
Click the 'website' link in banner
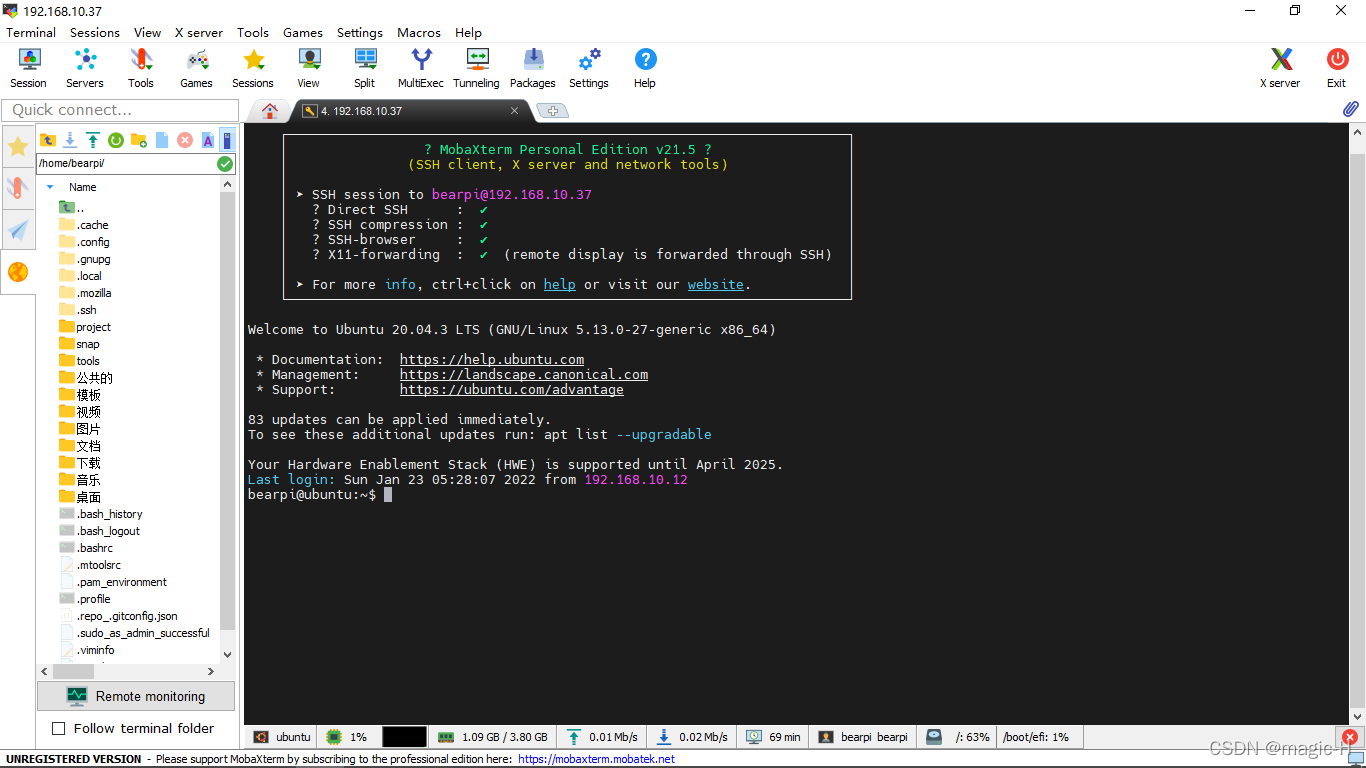pos(716,284)
